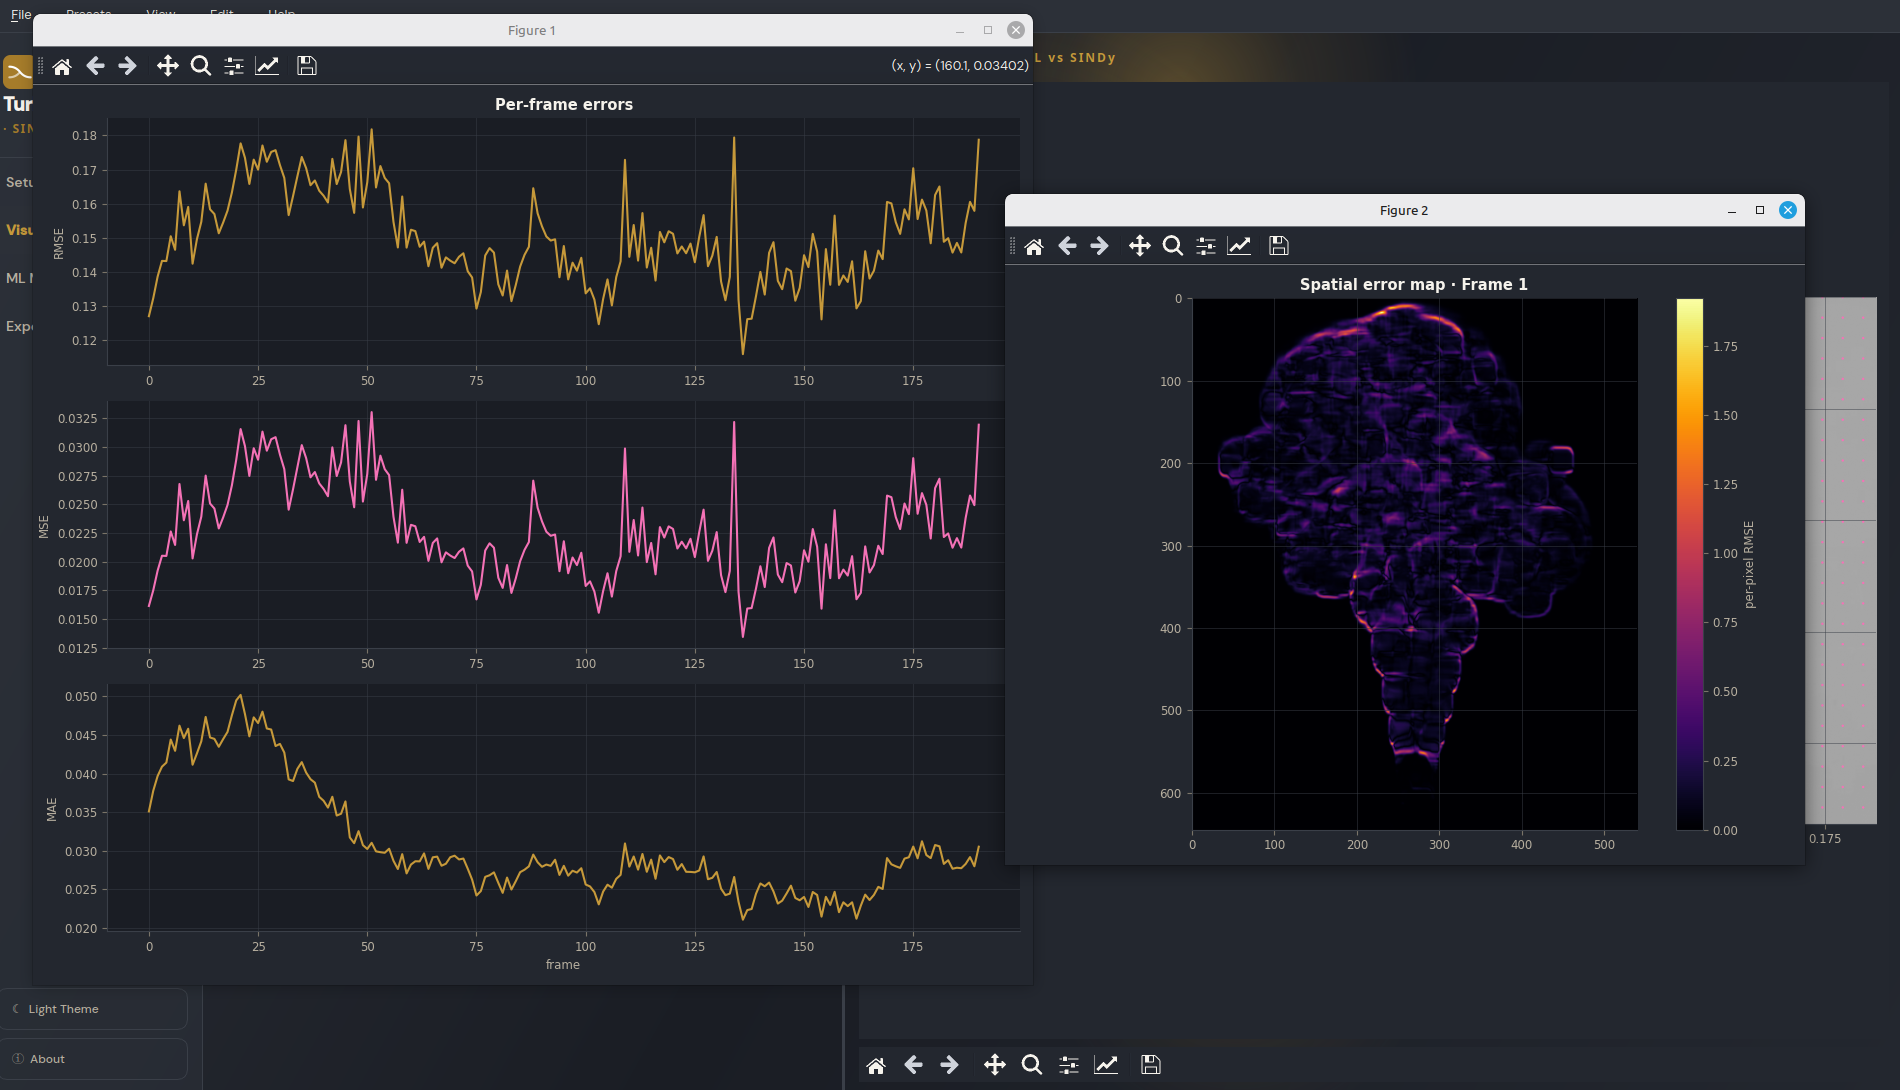Select Pan tool in Figure 1 toolbar
Viewport: 1900px width, 1090px height.
pyautogui.click(x=168, y=66)
